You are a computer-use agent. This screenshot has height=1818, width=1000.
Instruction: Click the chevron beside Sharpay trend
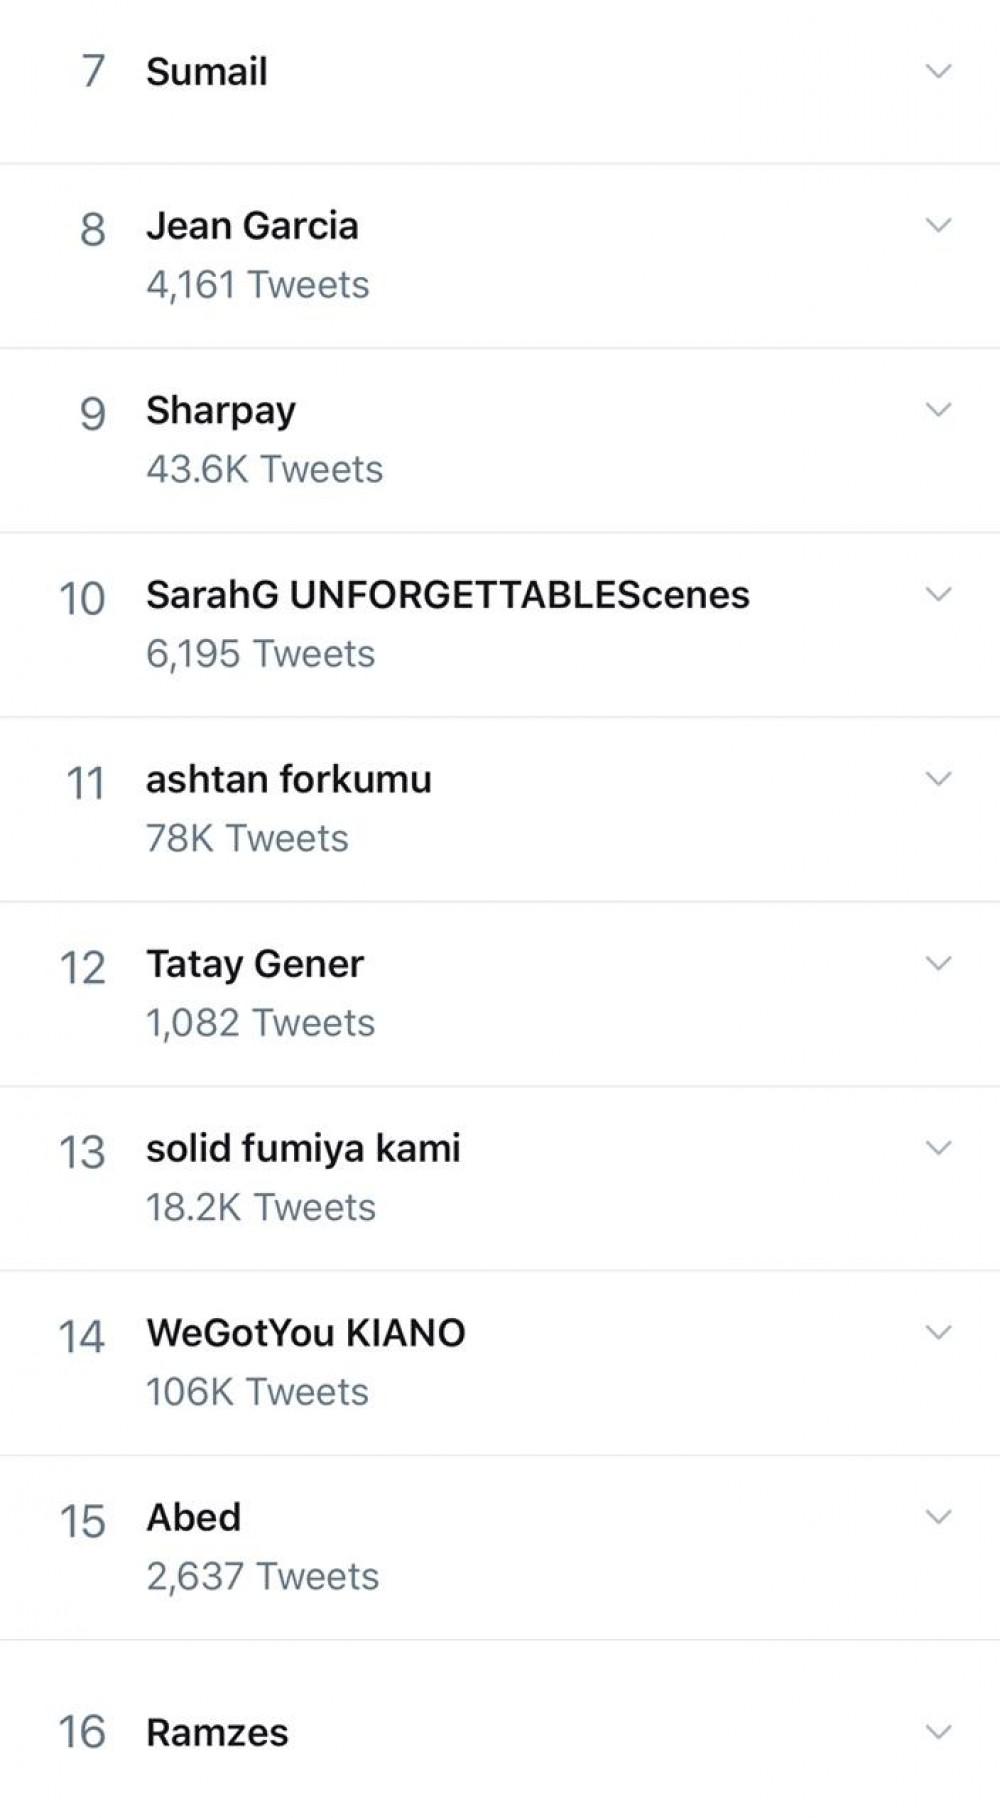[x=938, y=410]
